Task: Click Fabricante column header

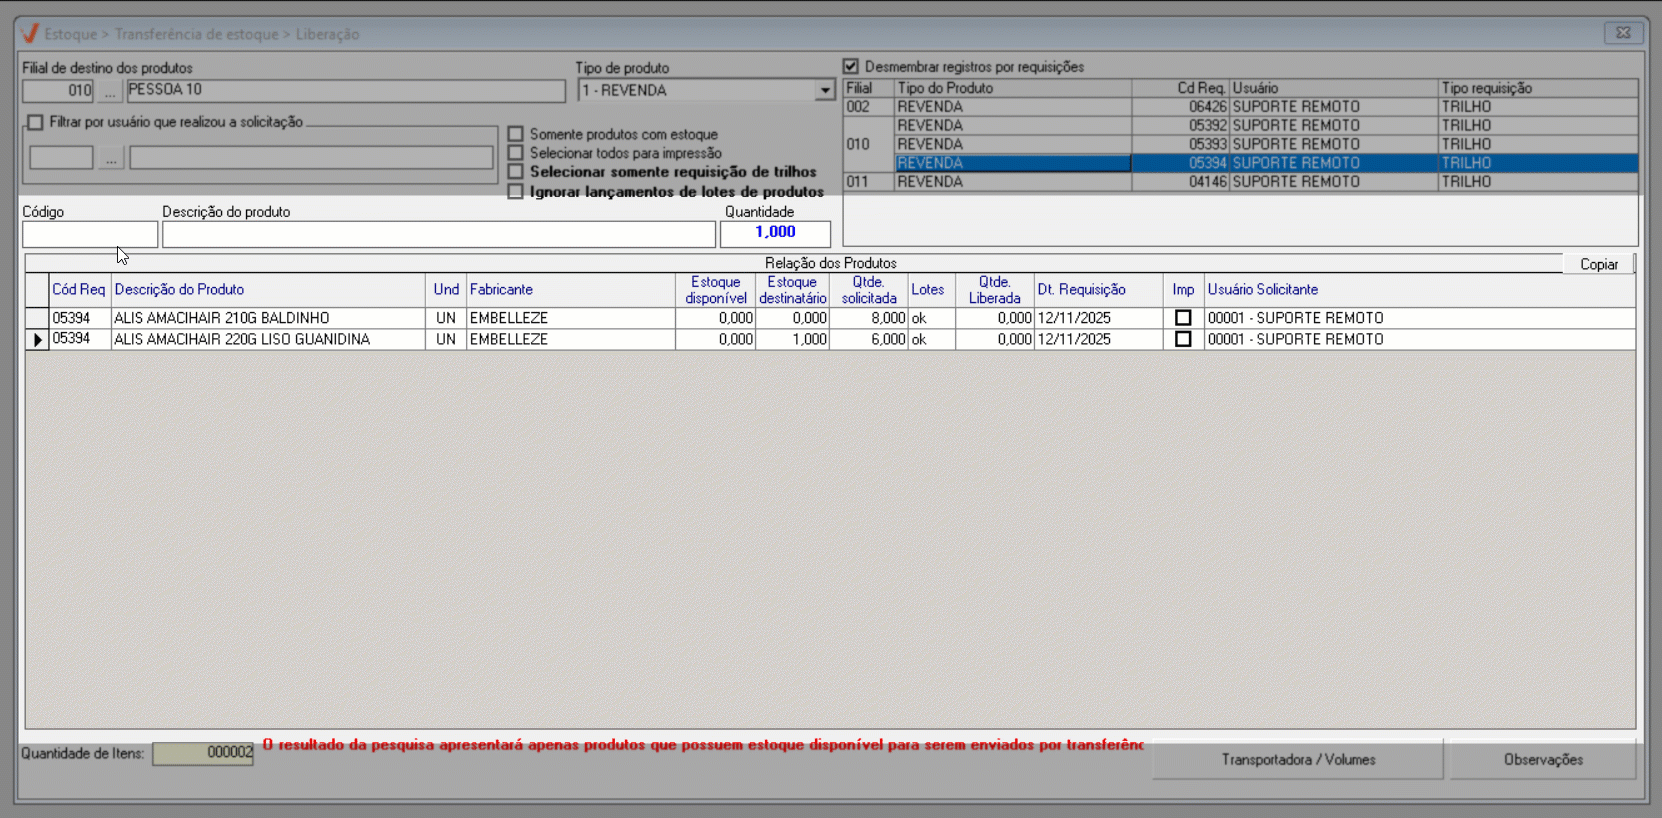Action: coord(570,290)
